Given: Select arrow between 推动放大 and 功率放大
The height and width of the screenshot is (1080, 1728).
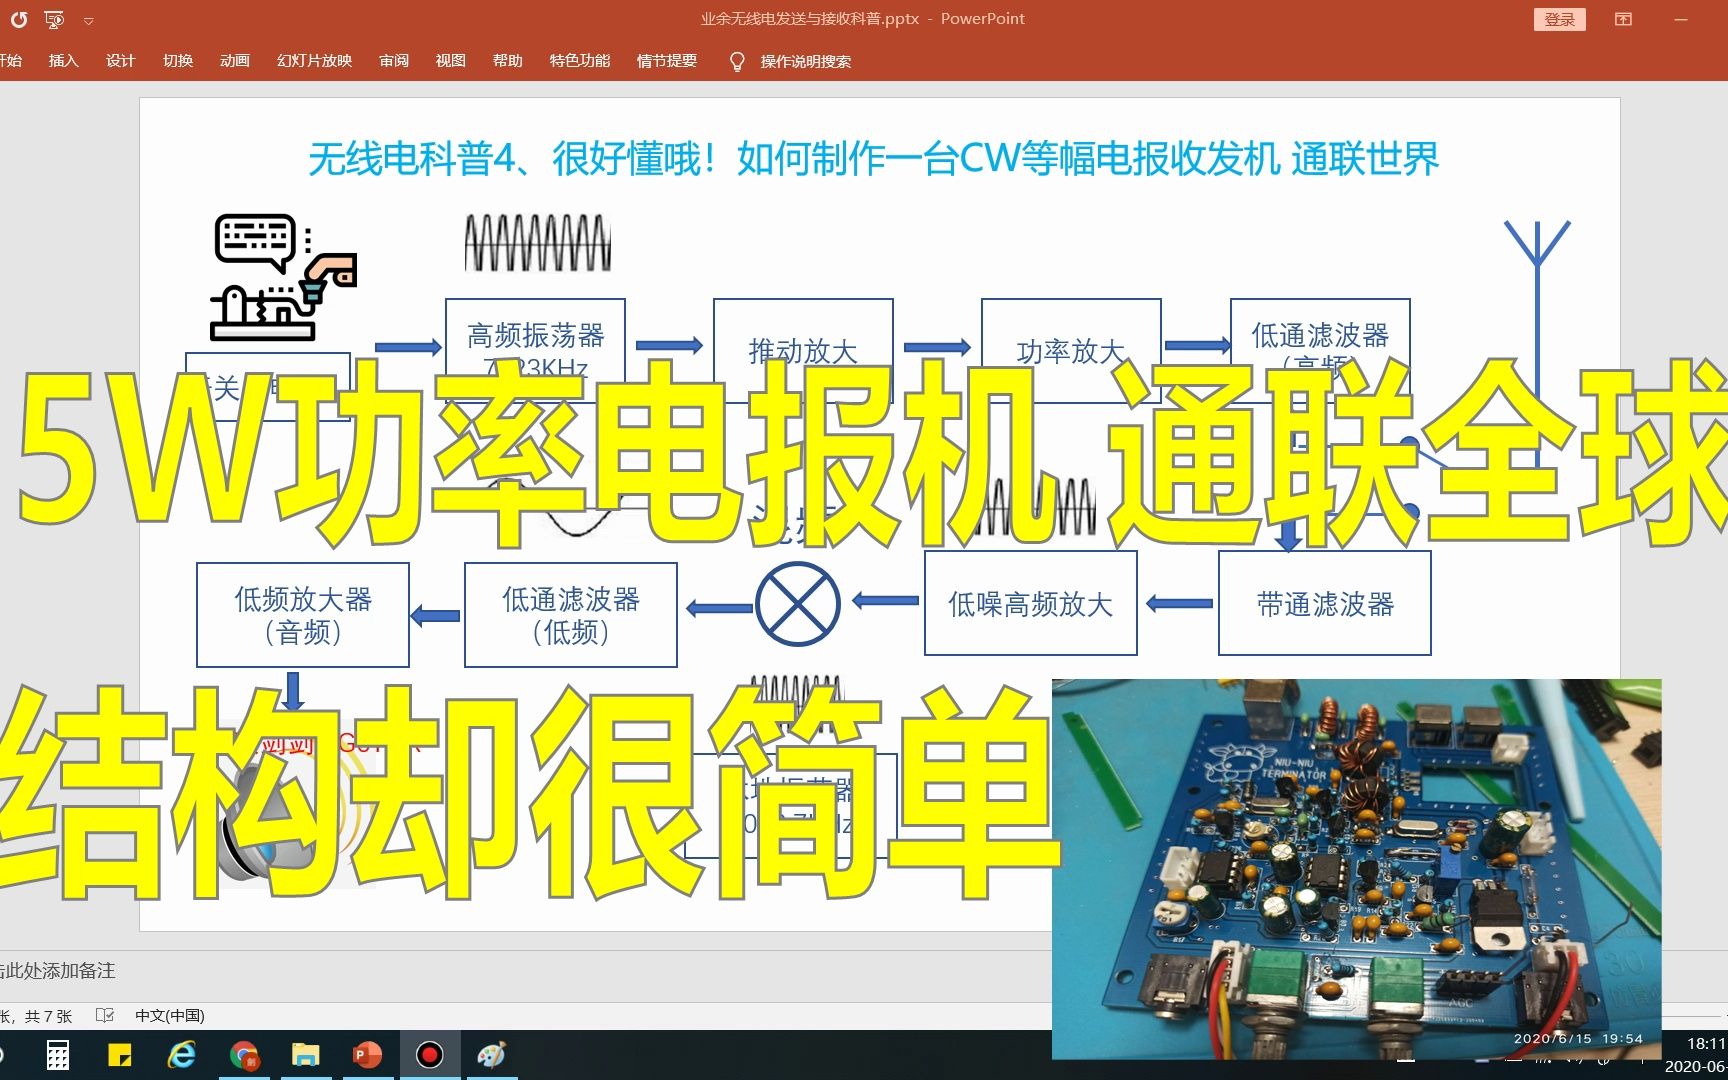Looking at the screenshot, I should pyautogui.click(x=938, y=347).
